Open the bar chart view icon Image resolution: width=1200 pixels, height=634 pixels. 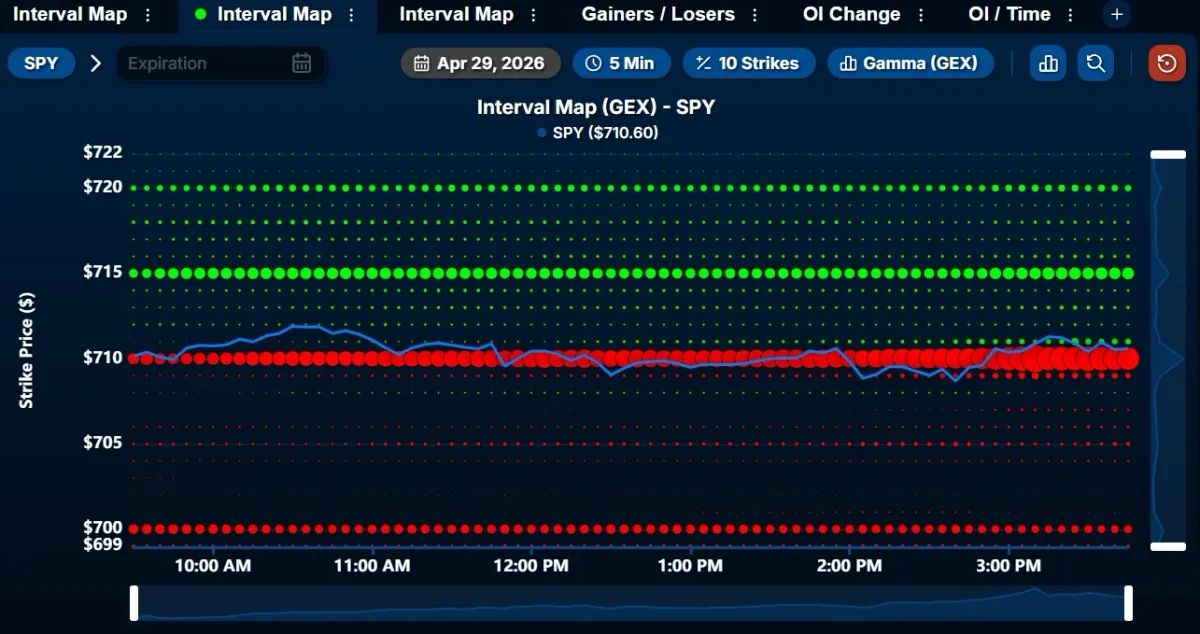[x=1048, y=63]
